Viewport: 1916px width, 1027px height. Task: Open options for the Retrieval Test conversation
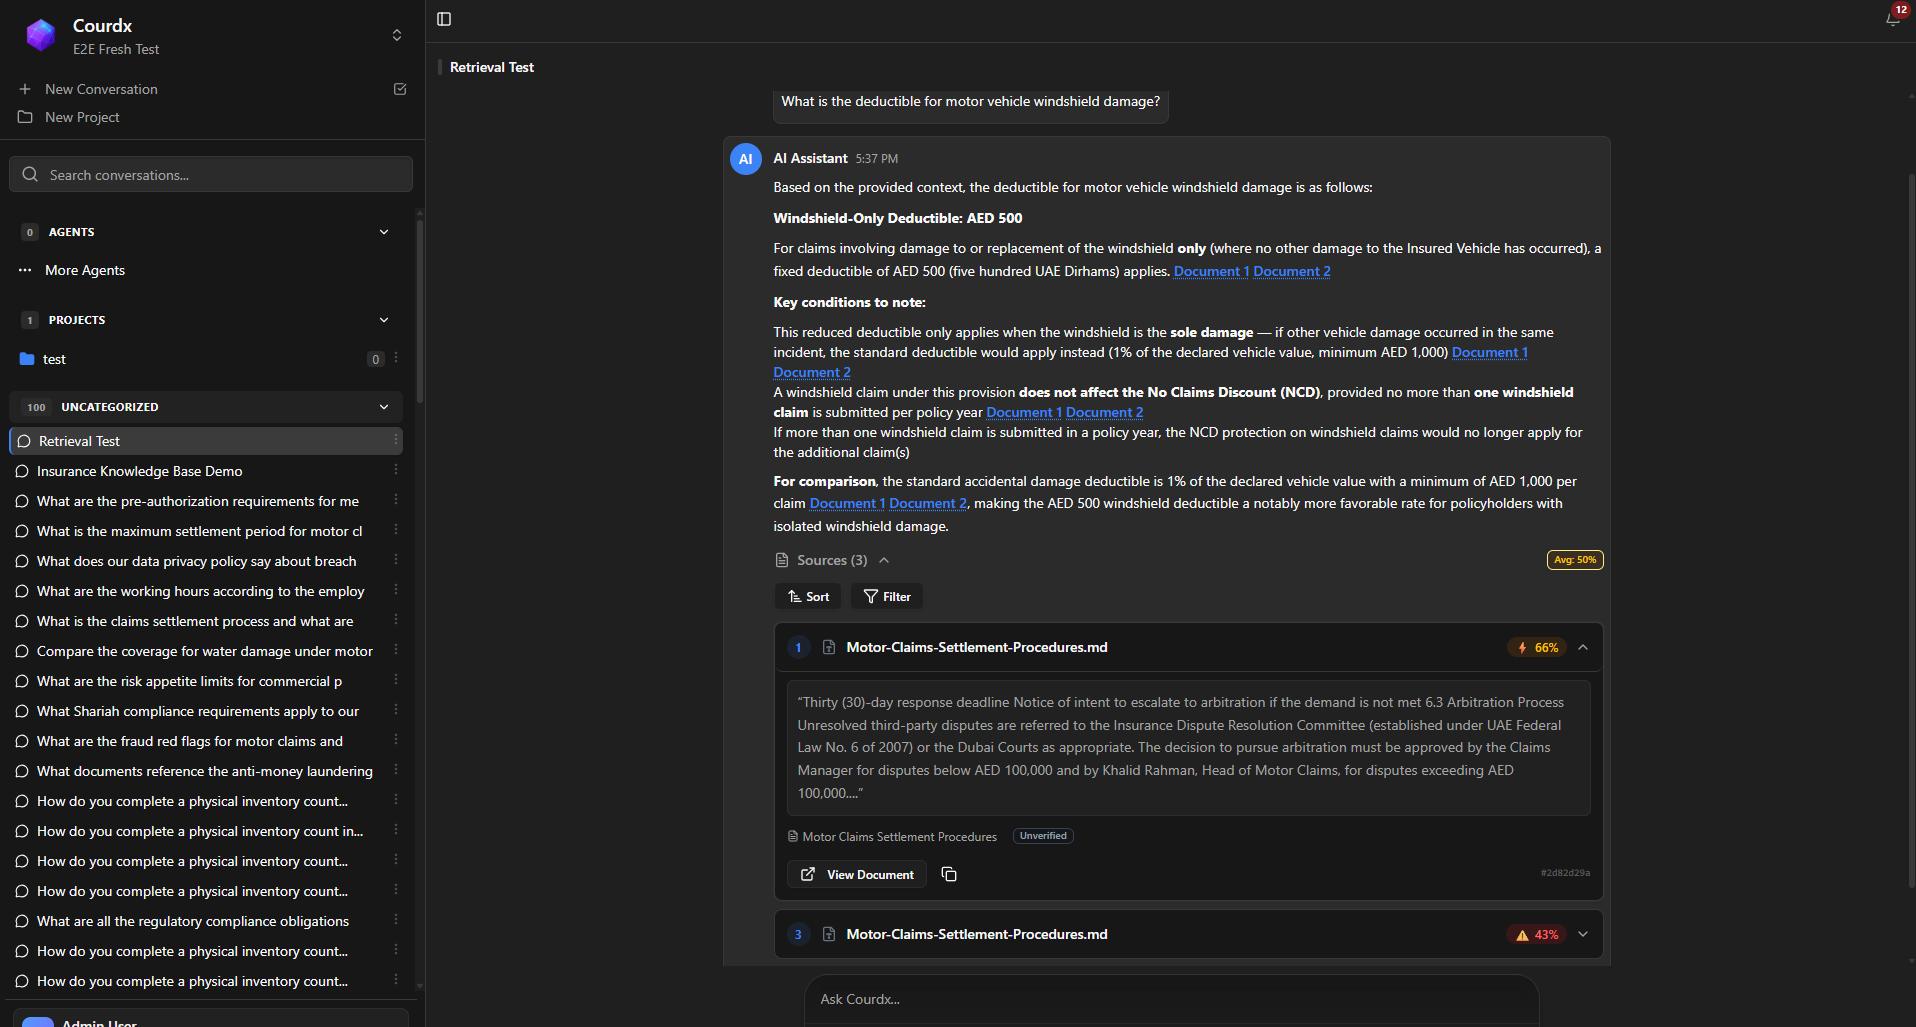(x=396, y=440)
